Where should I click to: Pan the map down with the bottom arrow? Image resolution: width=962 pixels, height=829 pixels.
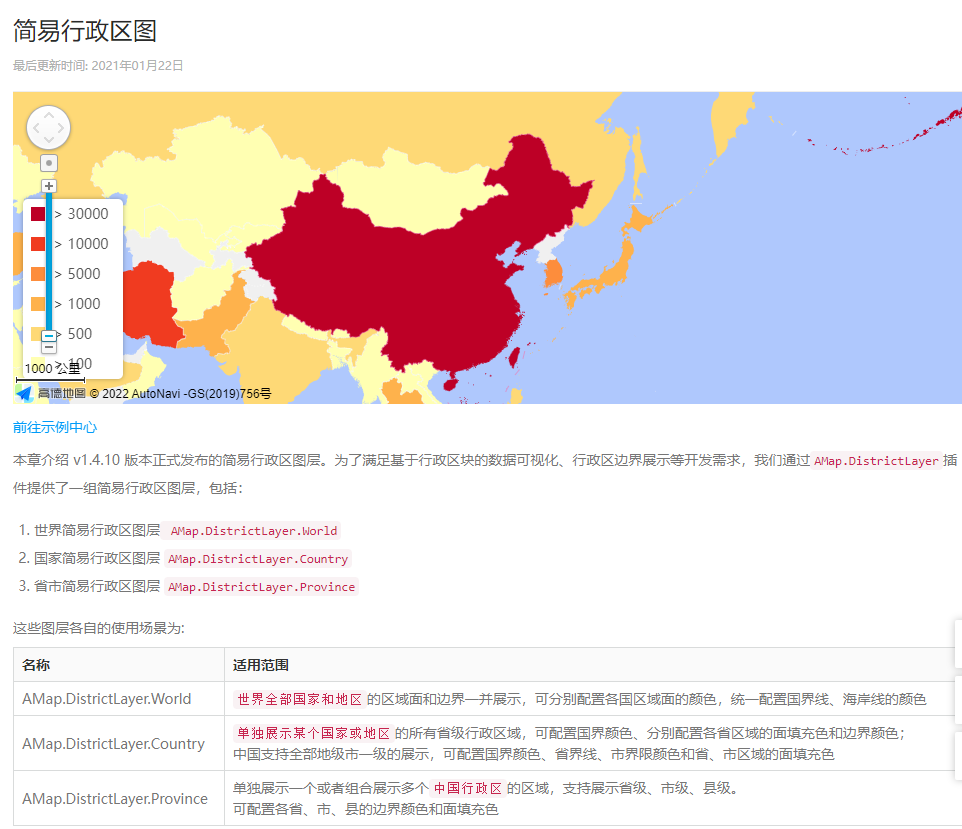[x=48, y=141]
